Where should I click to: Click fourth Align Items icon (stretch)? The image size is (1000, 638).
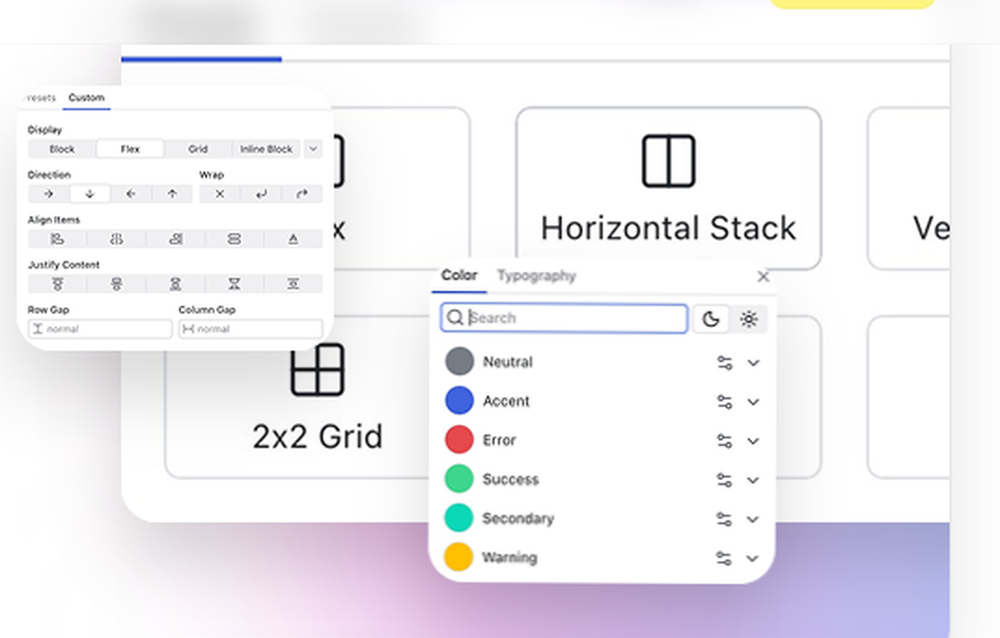(234, 239)
